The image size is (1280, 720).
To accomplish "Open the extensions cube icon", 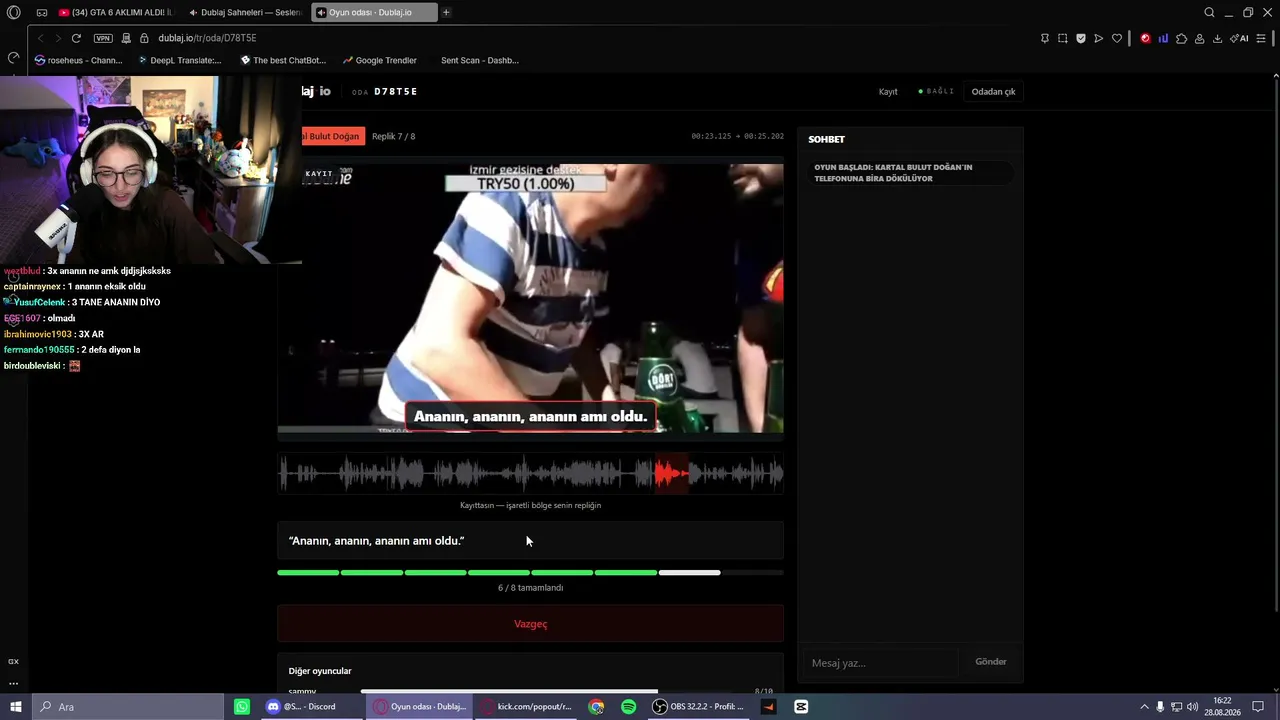I will (1182, 38).
